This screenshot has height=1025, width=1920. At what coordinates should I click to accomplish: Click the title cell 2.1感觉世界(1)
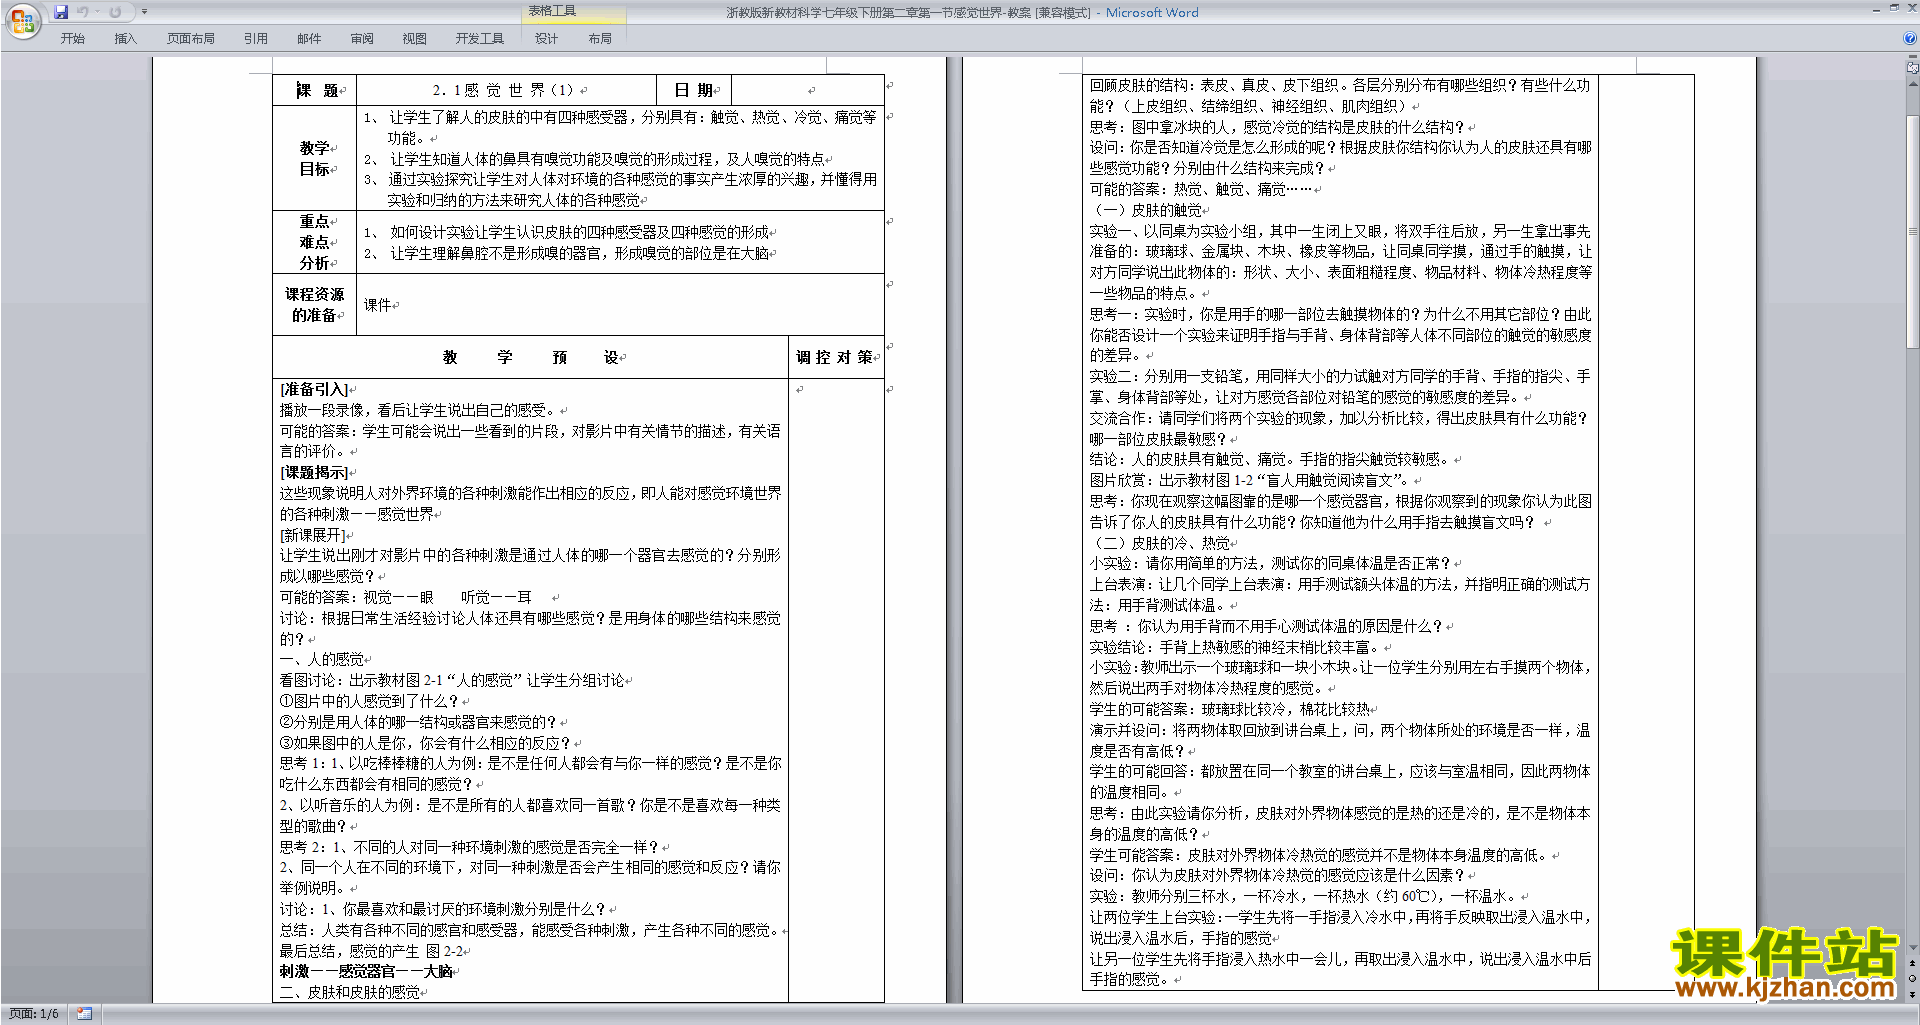tap(507, 90)
